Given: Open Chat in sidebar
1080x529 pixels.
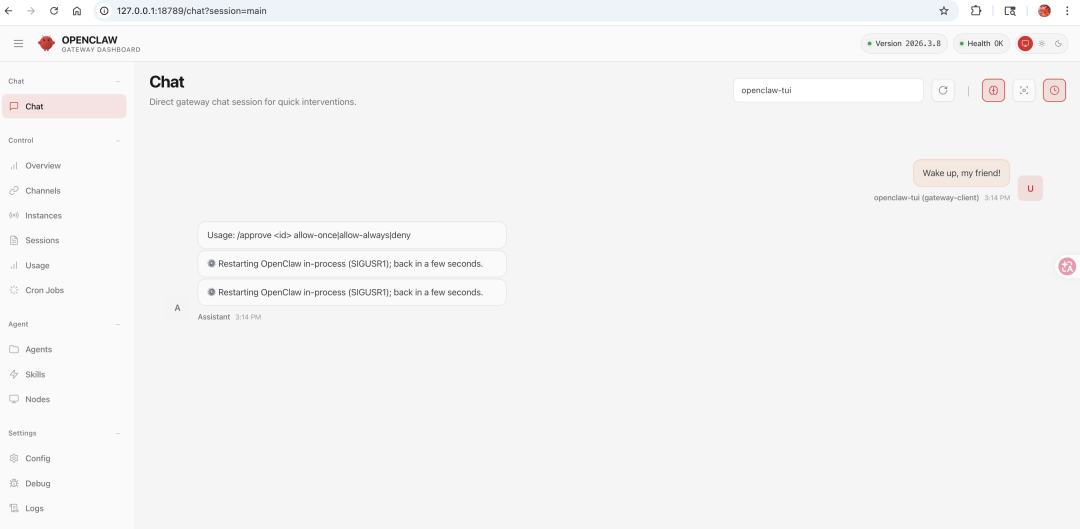Looking at the screenshot, I should click(64, 106).
